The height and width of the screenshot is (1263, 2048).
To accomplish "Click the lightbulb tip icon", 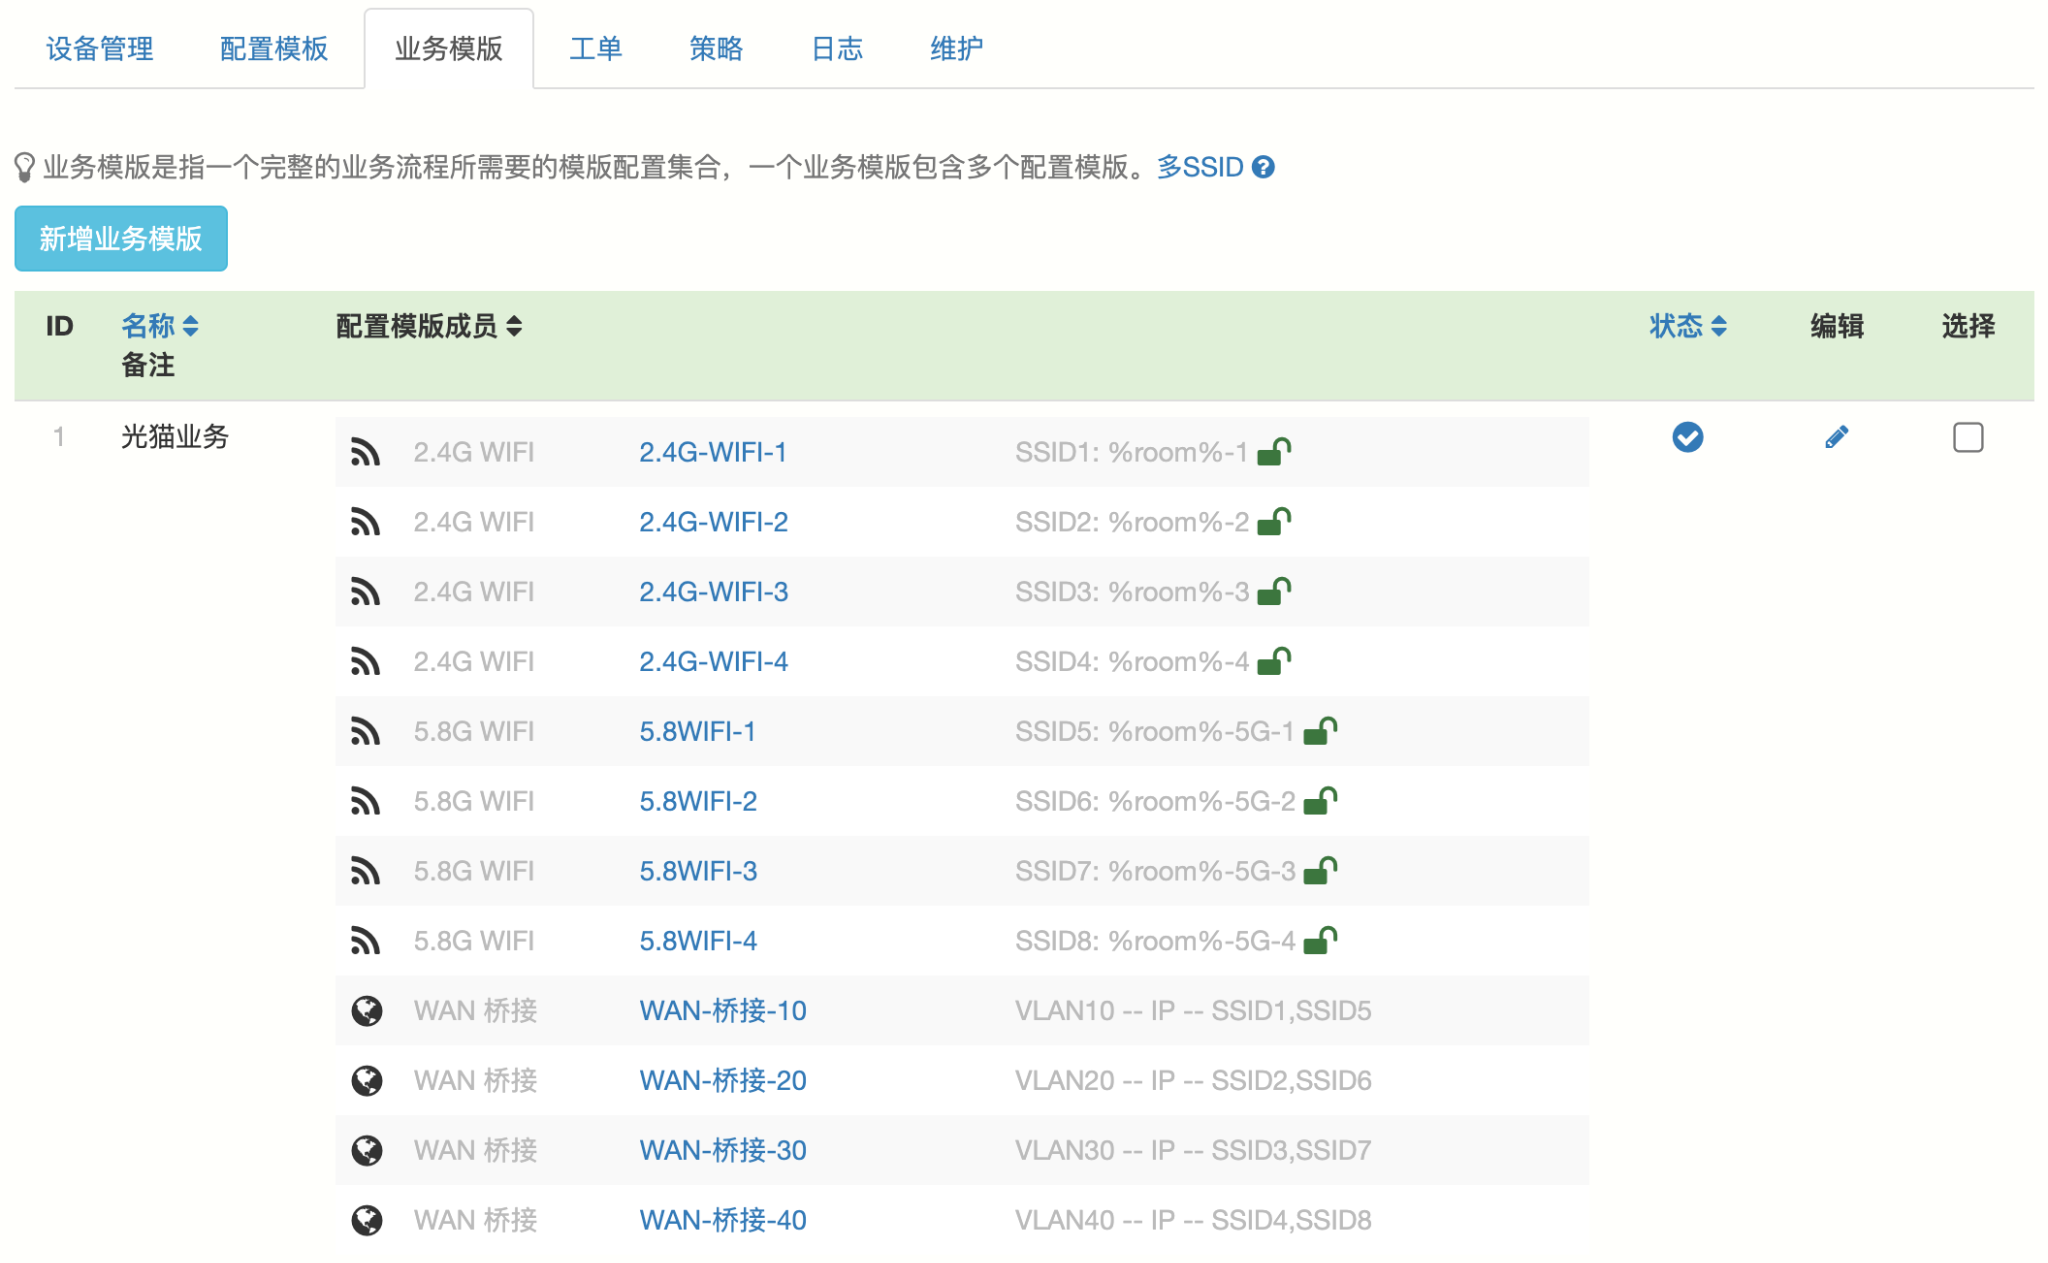I will click(x=25, y=167).
